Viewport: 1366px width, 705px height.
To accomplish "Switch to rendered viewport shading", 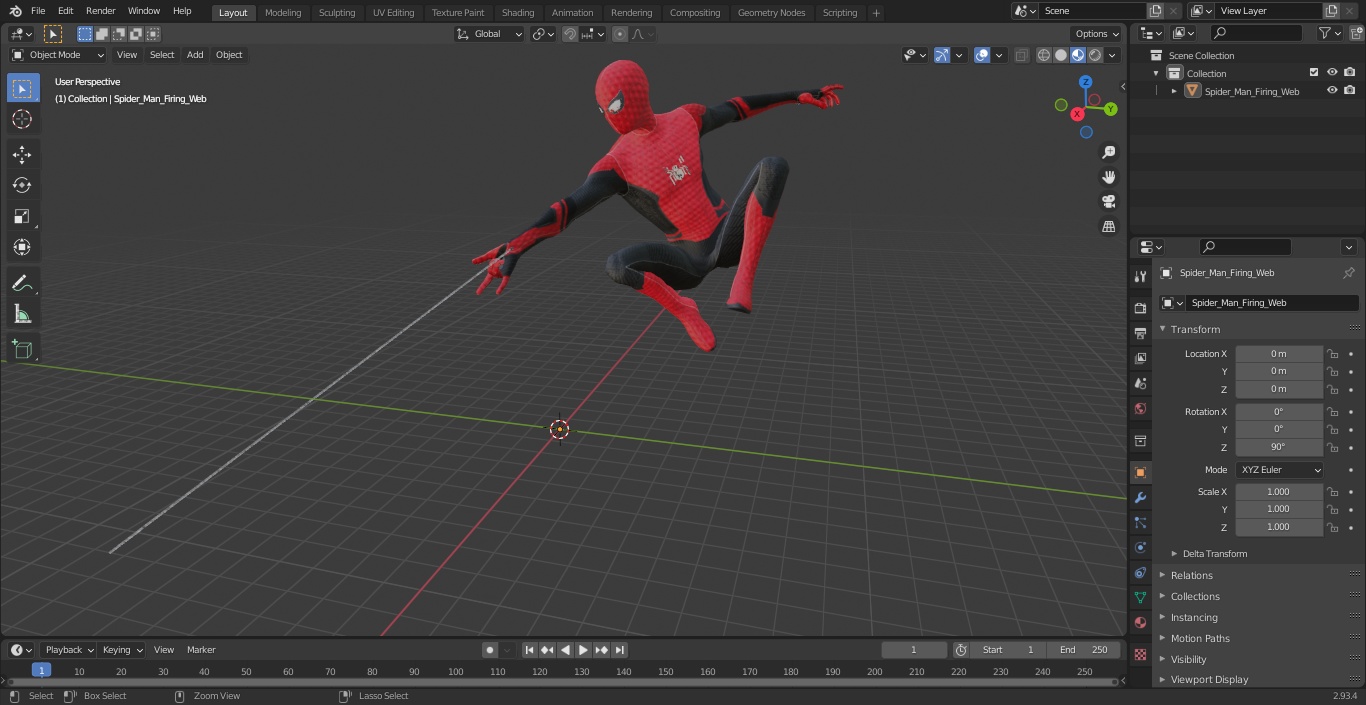I will tap(1095, 55).
